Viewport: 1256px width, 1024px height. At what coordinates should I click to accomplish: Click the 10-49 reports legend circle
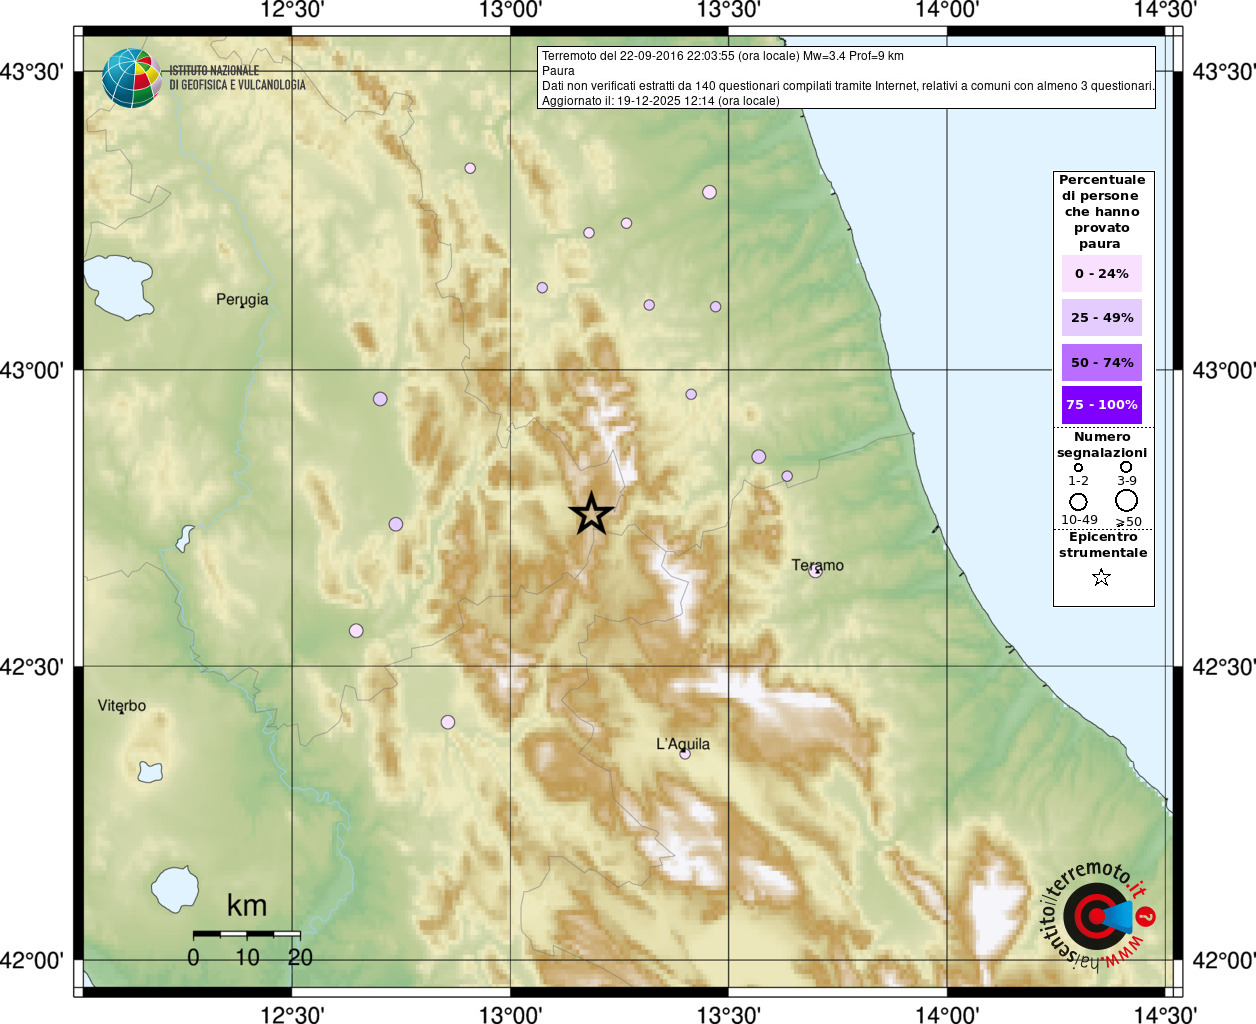tap(1078, 502)
